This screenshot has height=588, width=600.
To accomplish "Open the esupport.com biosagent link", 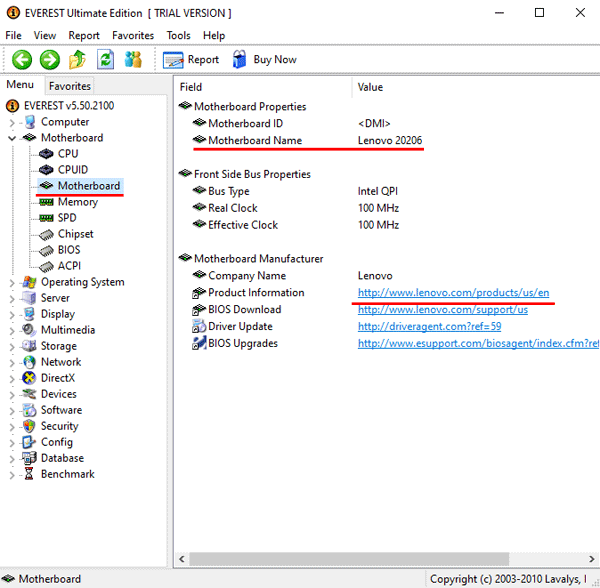I will (x=478, y=343).
